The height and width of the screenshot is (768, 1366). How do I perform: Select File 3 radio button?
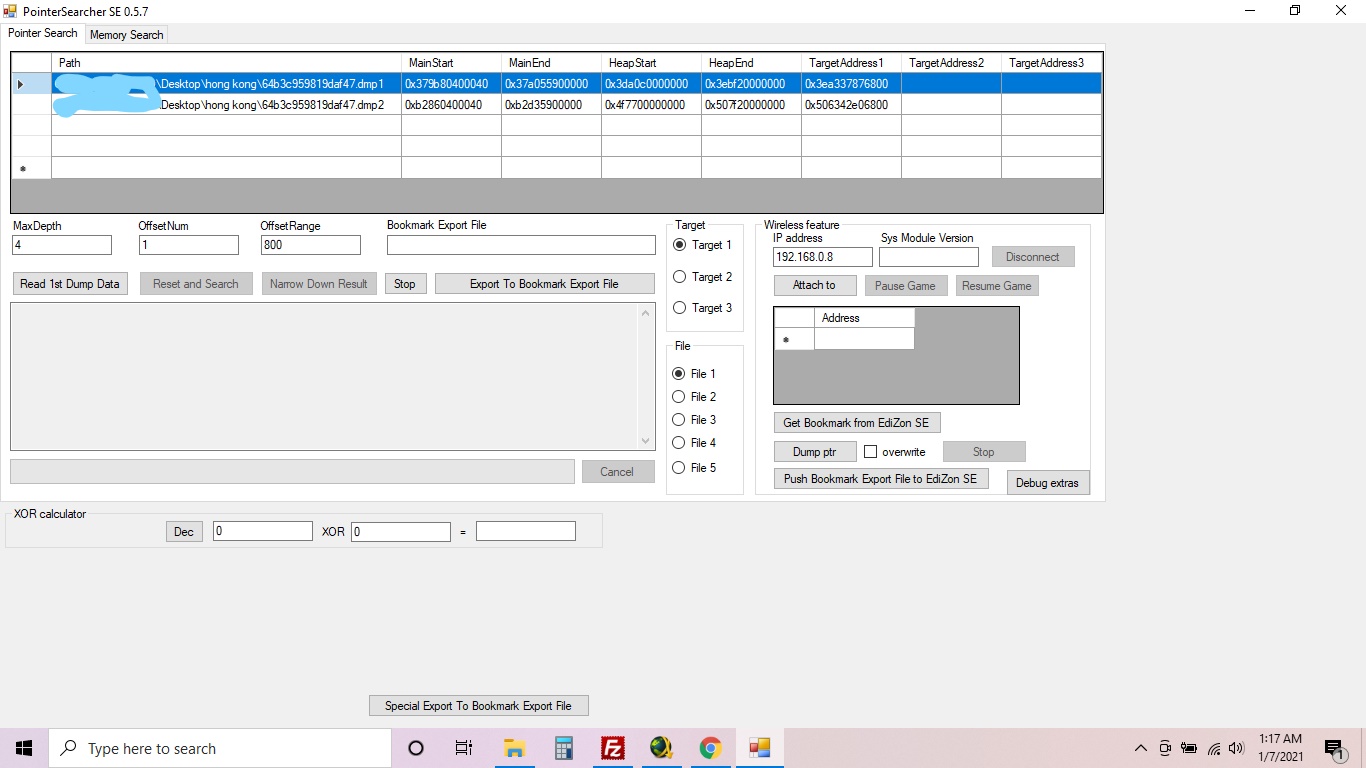(x=679, y=420)
